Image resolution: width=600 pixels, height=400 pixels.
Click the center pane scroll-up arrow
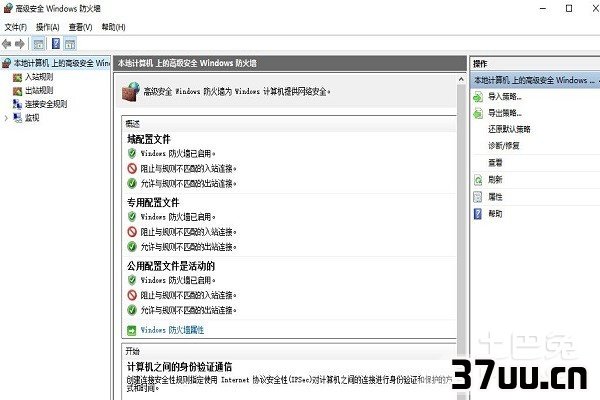point(461,80)
